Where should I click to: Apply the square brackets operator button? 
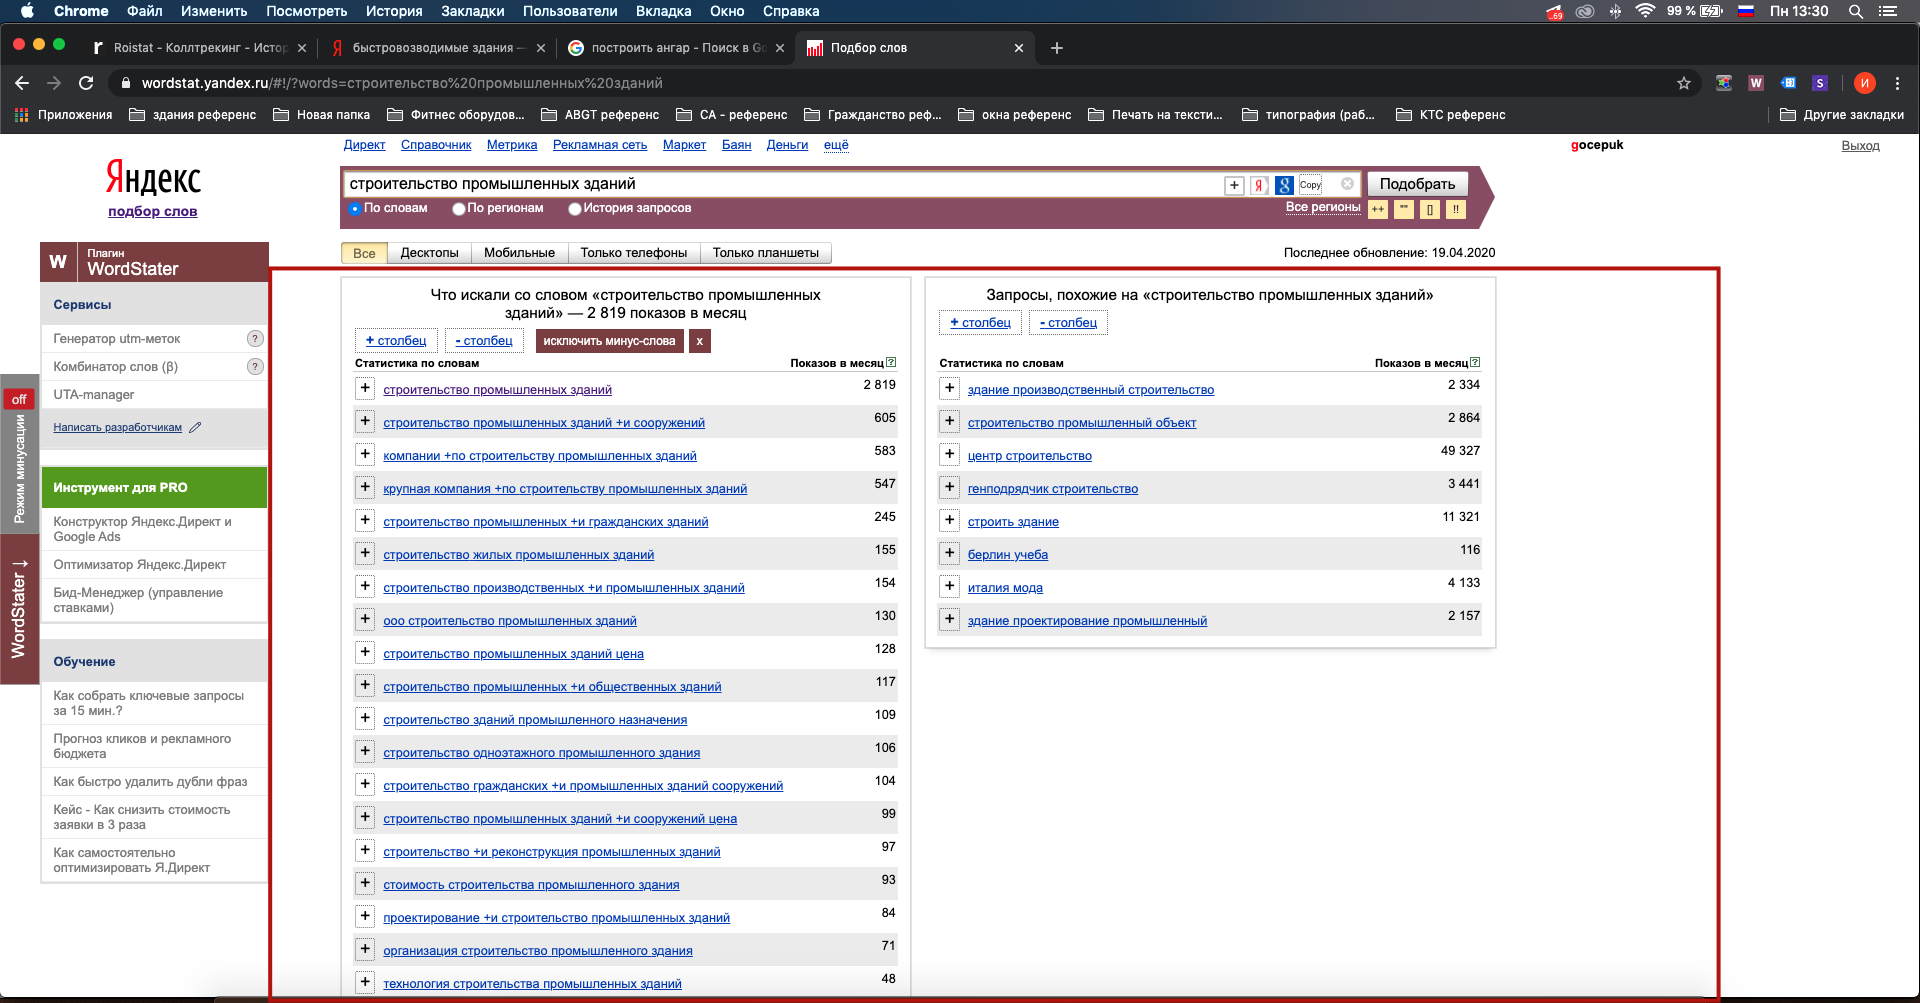pos(1430,209)
